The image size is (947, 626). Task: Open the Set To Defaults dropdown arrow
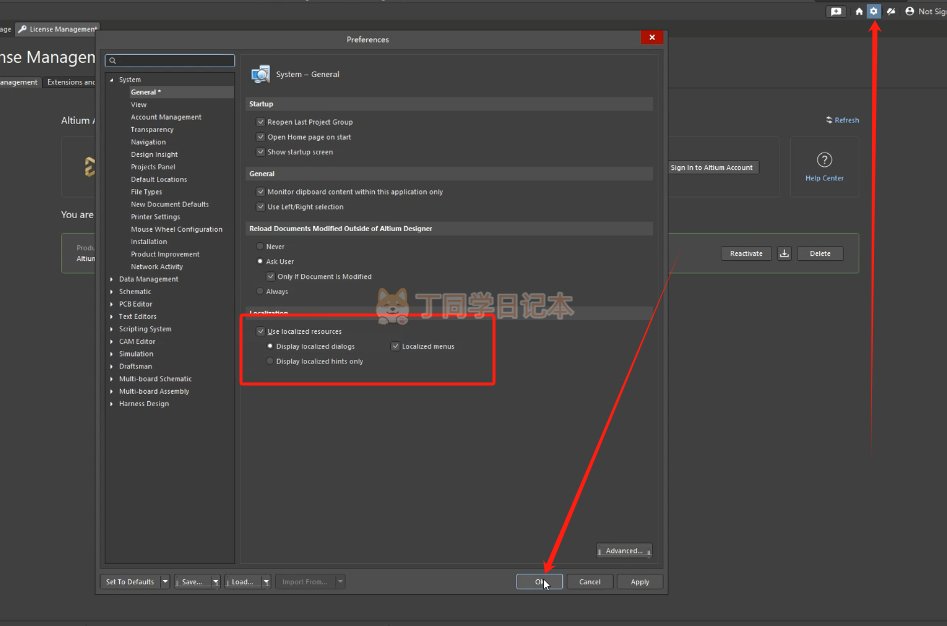point(165,581)
